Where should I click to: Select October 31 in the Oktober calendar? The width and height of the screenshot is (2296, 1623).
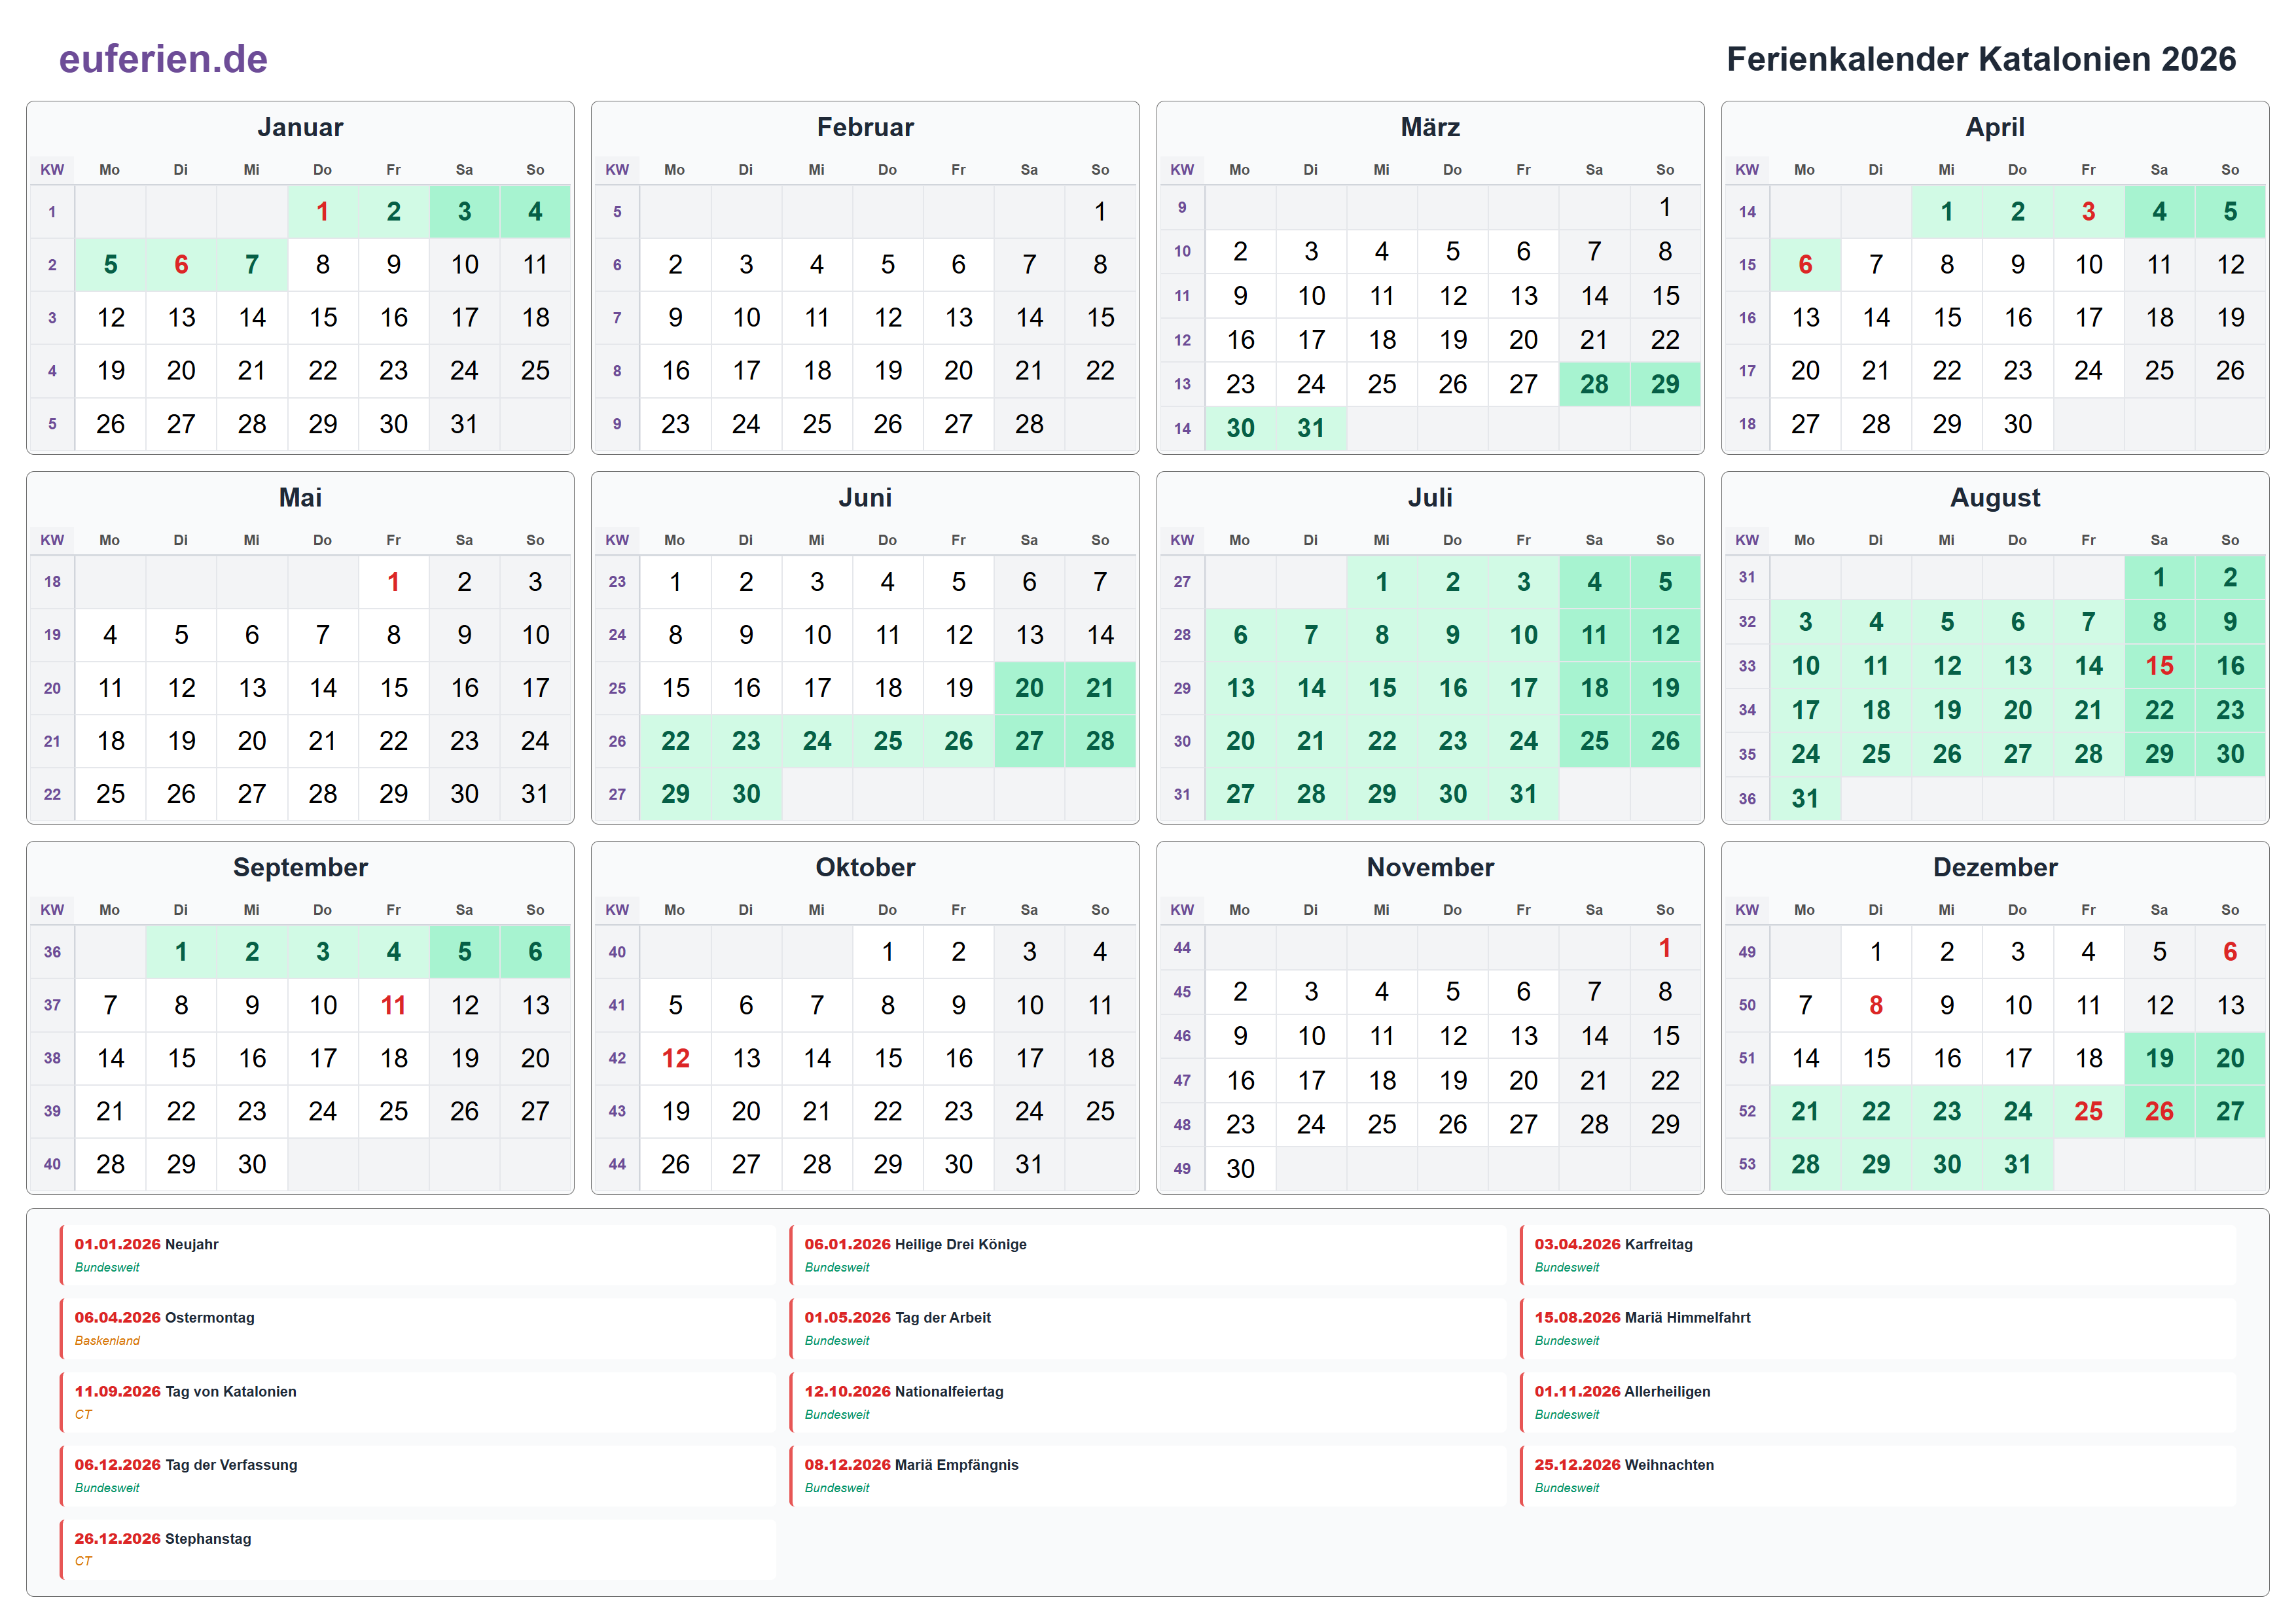[x=1029, y=1164]
